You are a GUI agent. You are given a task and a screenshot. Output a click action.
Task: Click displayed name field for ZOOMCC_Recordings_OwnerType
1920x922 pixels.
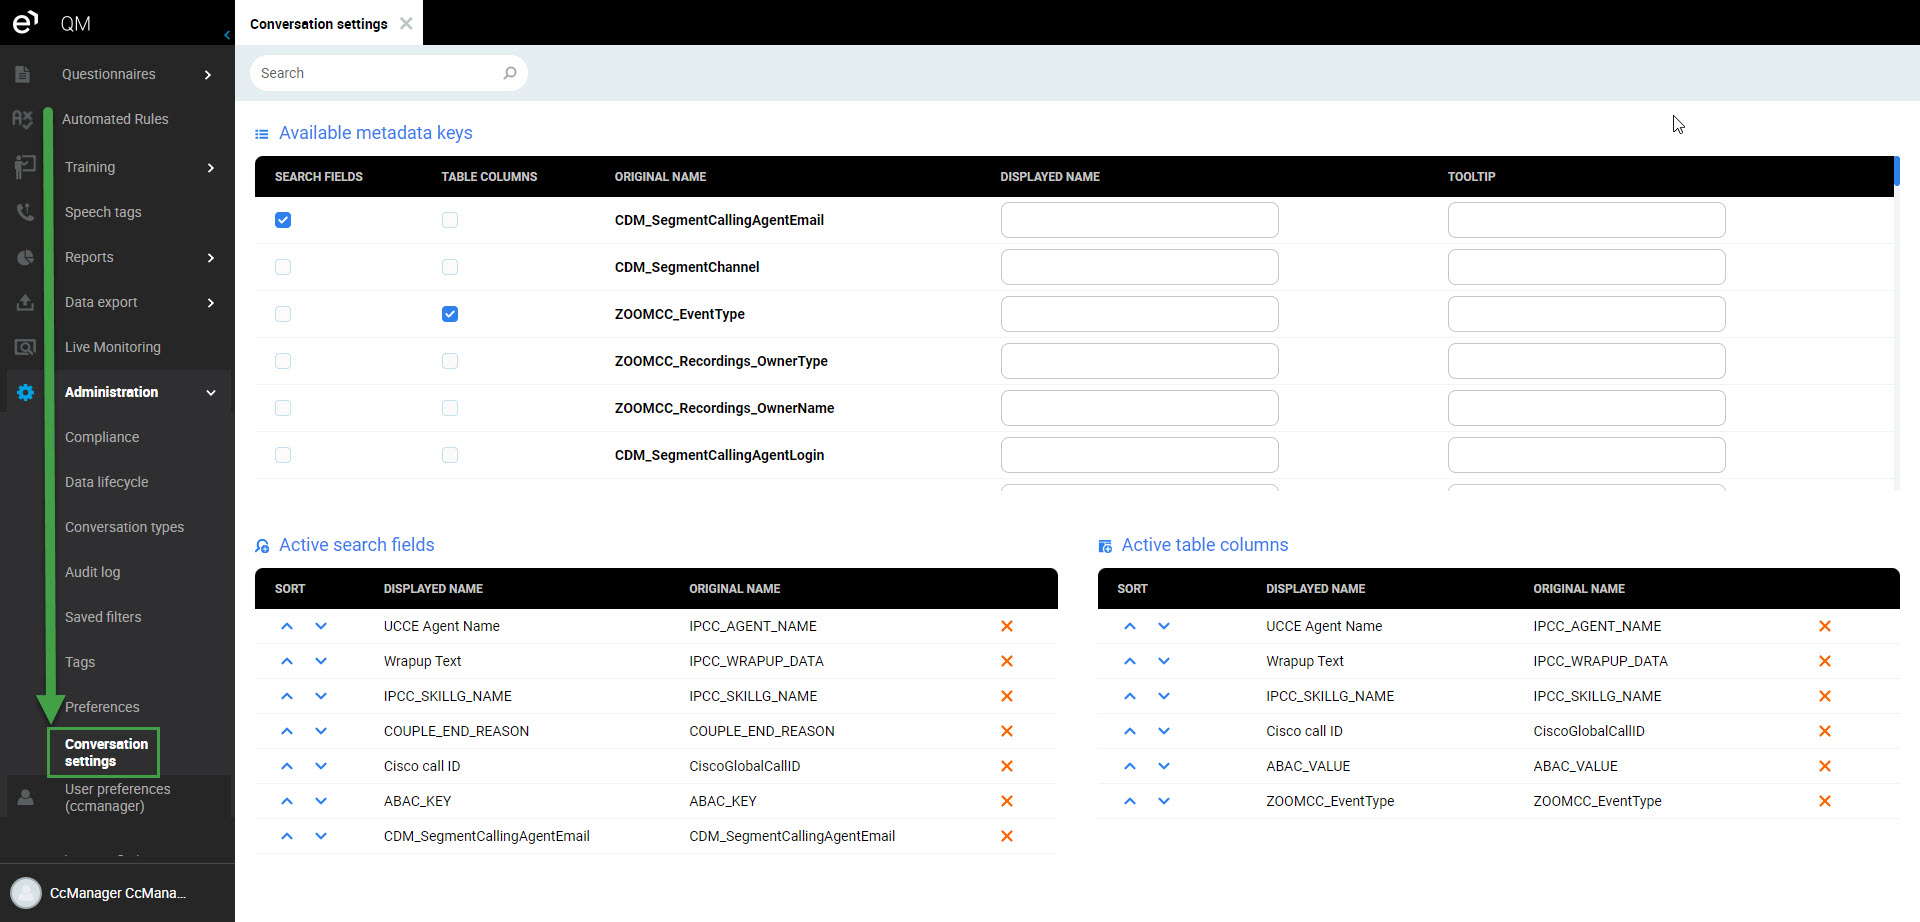tap(1139, 361)
